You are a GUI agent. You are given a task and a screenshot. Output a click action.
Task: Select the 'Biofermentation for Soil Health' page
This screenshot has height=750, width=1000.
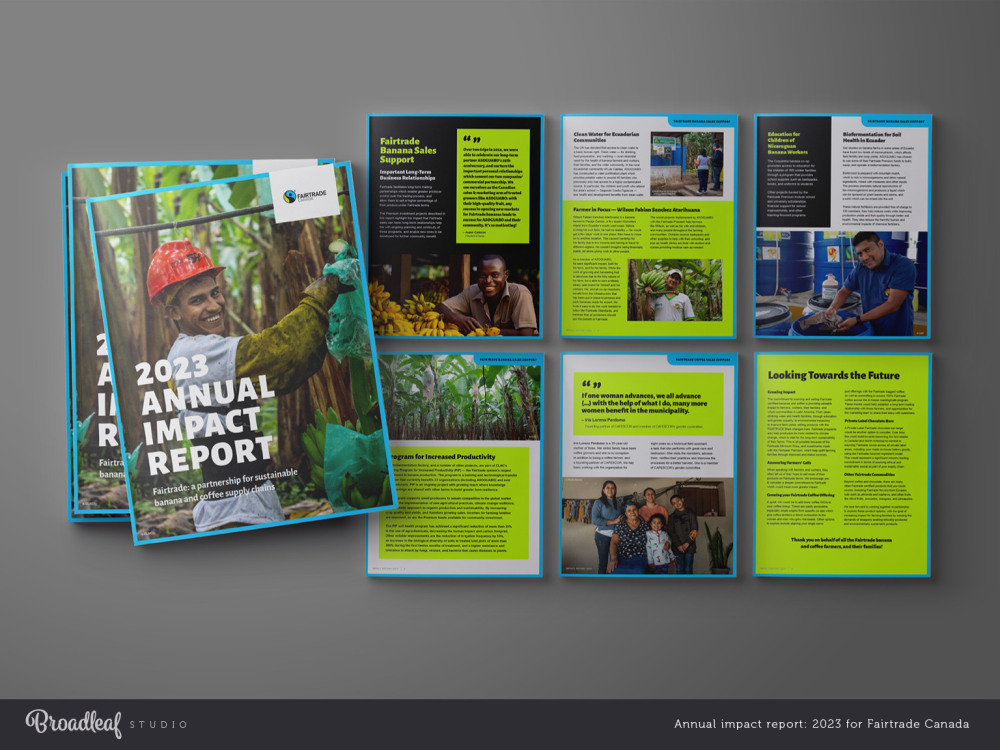pyautogui.click(x=842, y=226)
